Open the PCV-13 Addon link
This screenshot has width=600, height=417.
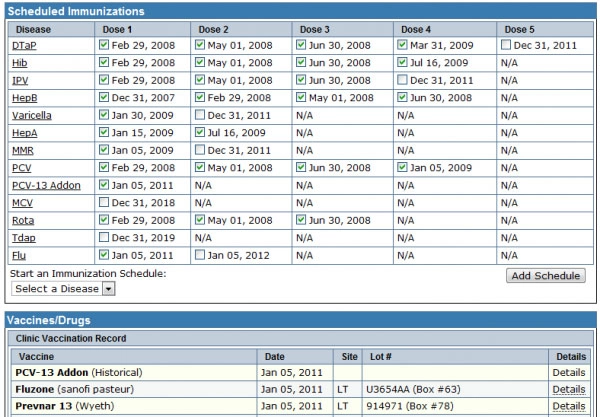coord(46,186)
